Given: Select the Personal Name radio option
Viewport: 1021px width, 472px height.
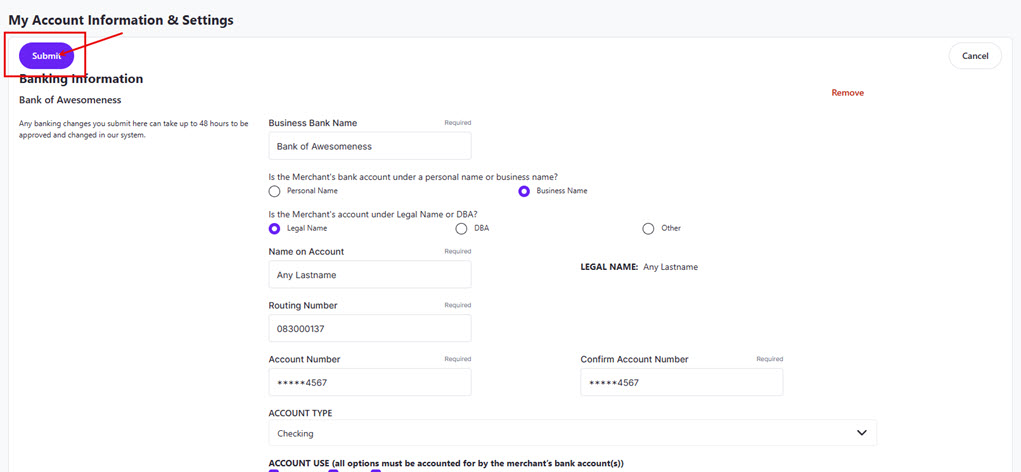Looking at the screenshot, I should point(275,191).
